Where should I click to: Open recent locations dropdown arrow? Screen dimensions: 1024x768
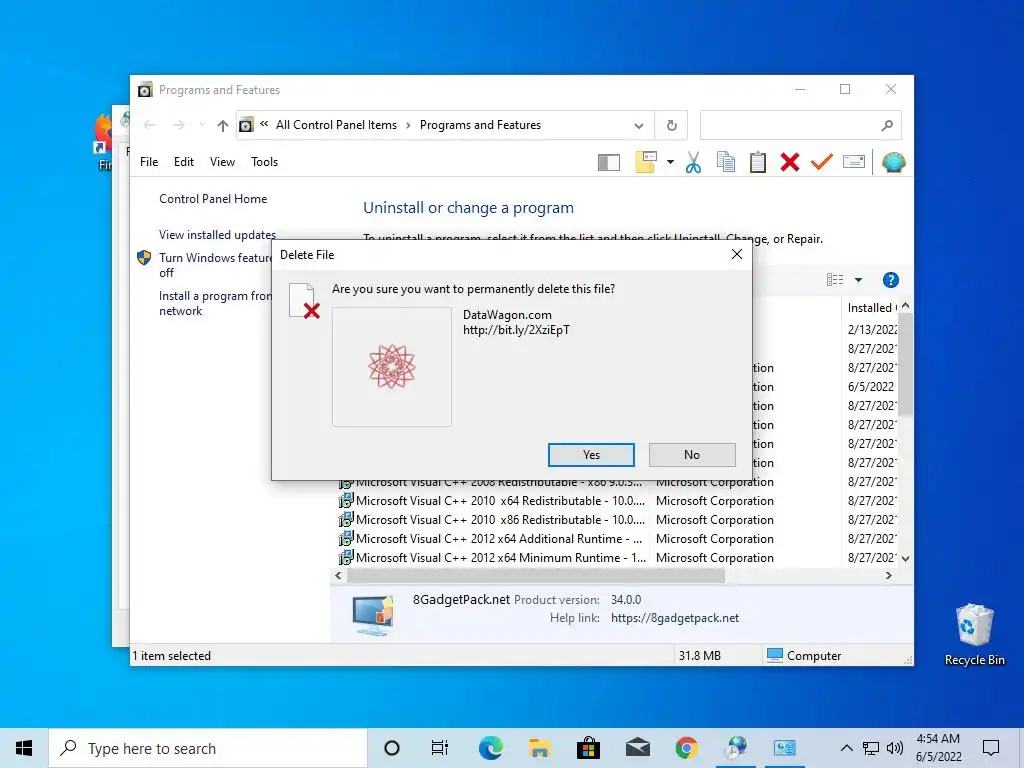click(x=202, y=125)
